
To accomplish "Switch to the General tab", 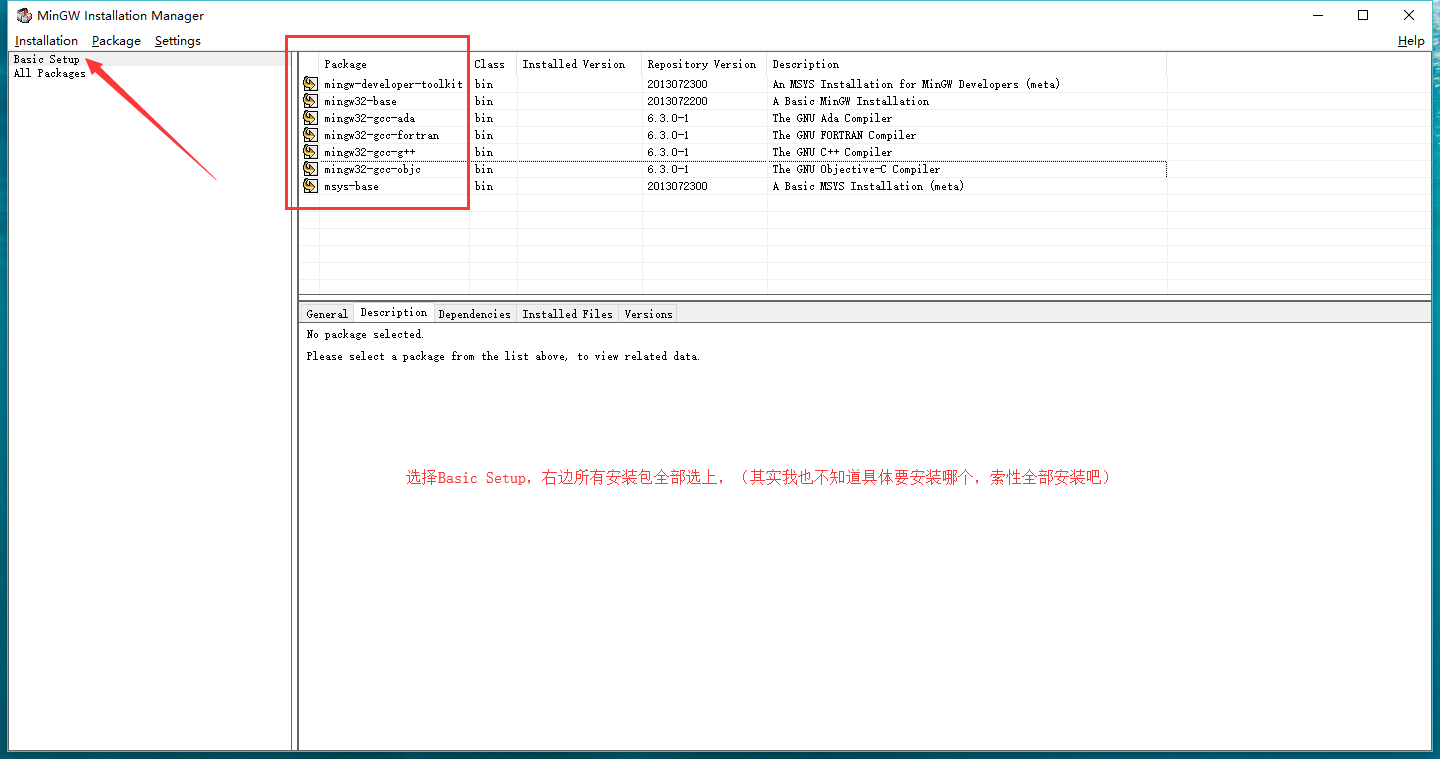I will click(327, 314).
